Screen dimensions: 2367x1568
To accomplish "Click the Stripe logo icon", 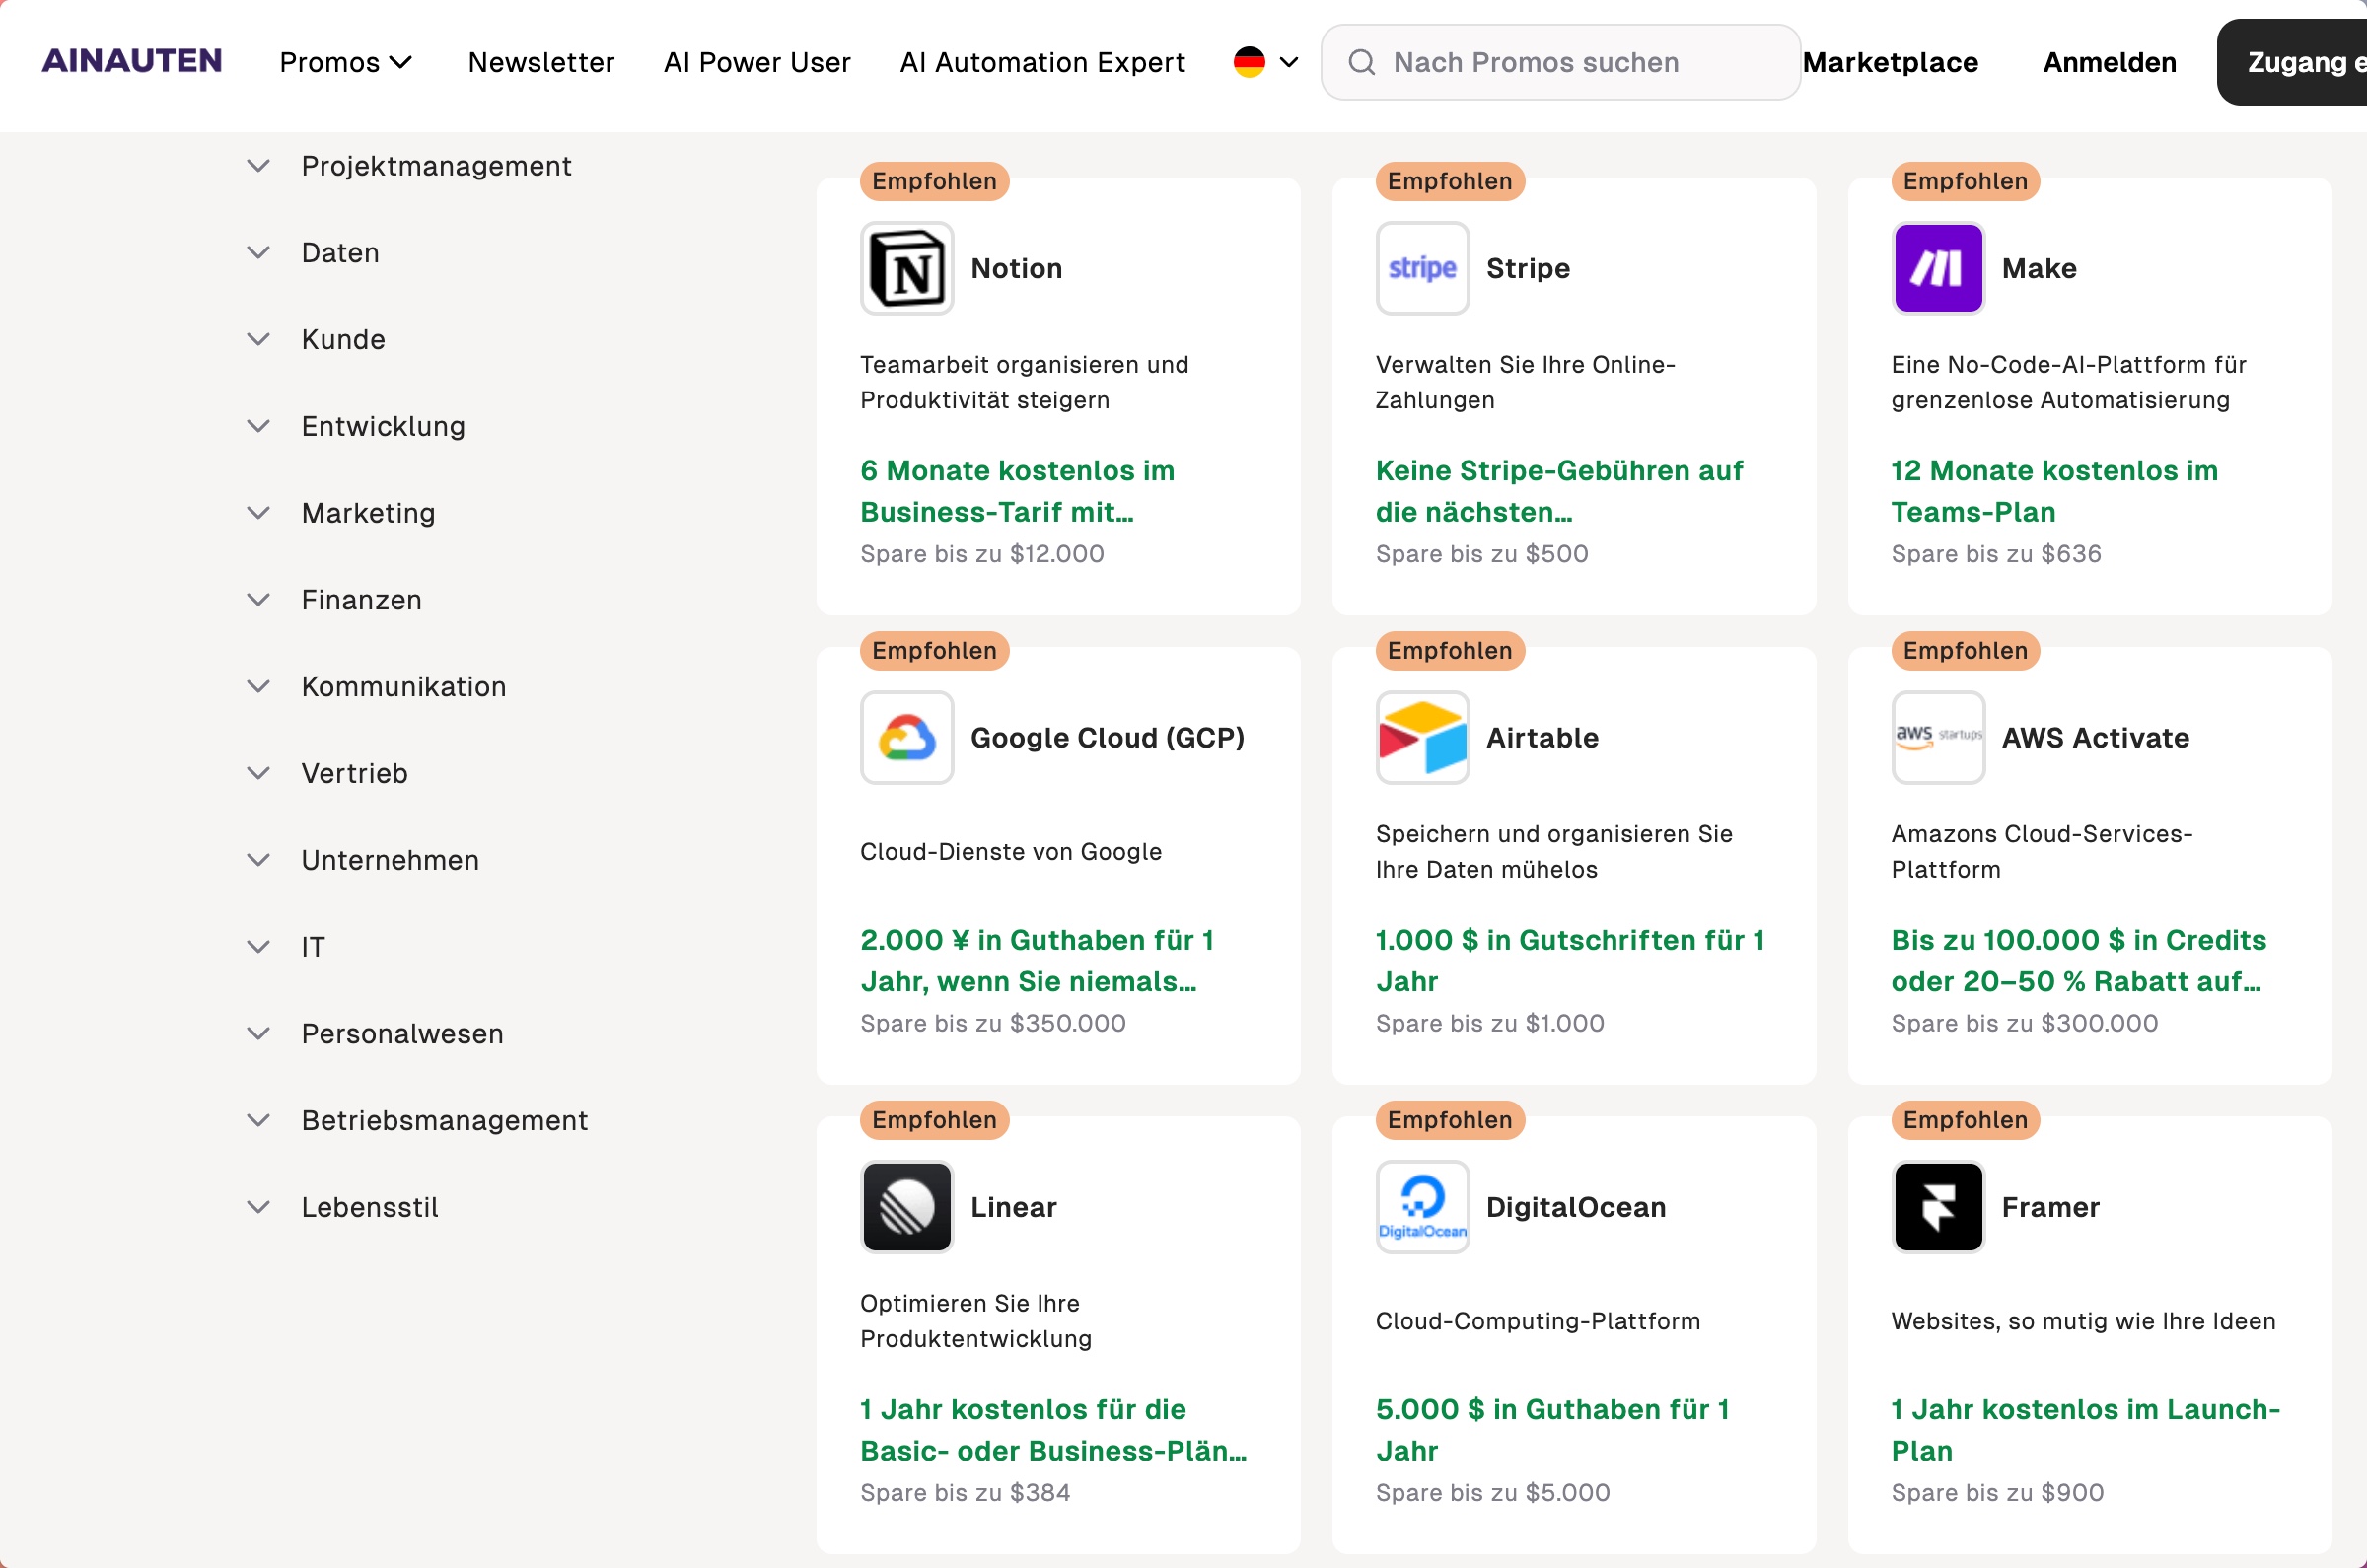I will pyautogui.click(x=1422, y=268).
